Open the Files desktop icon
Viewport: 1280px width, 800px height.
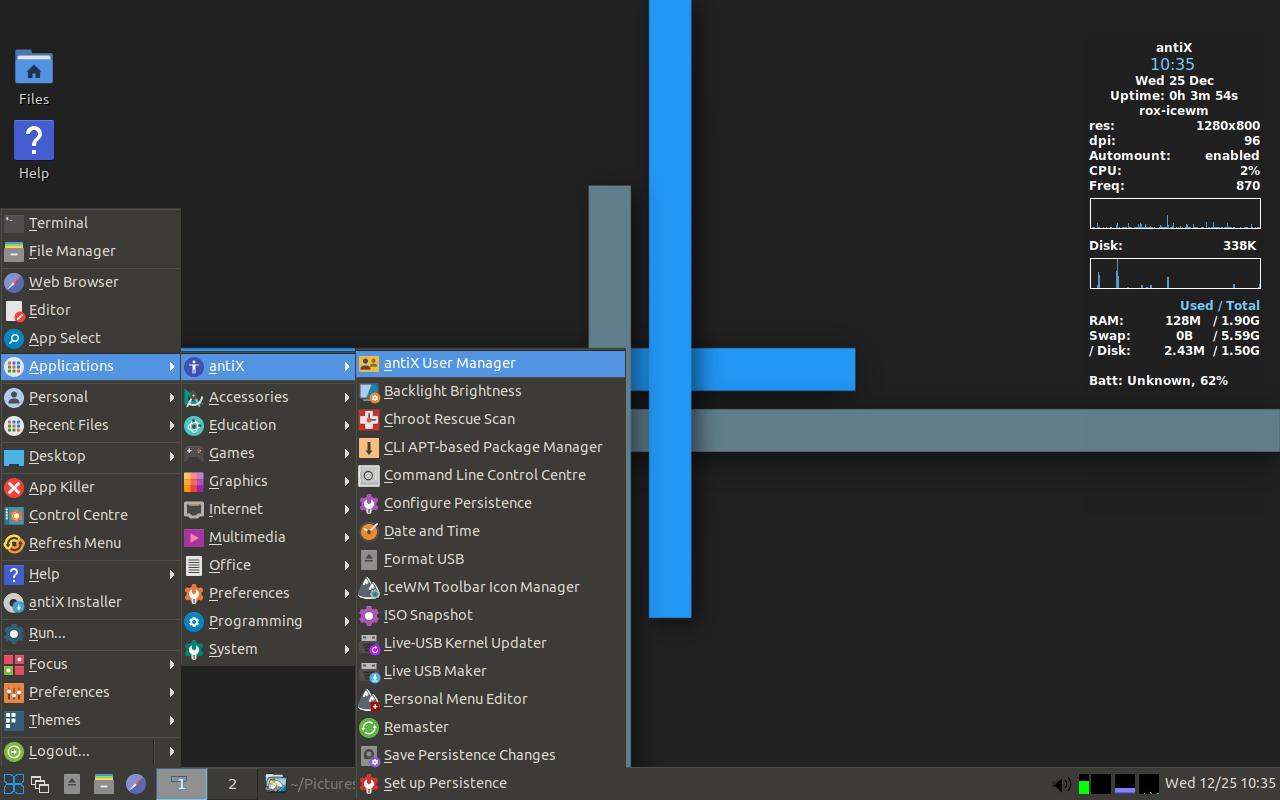click(x=34, y=77)
